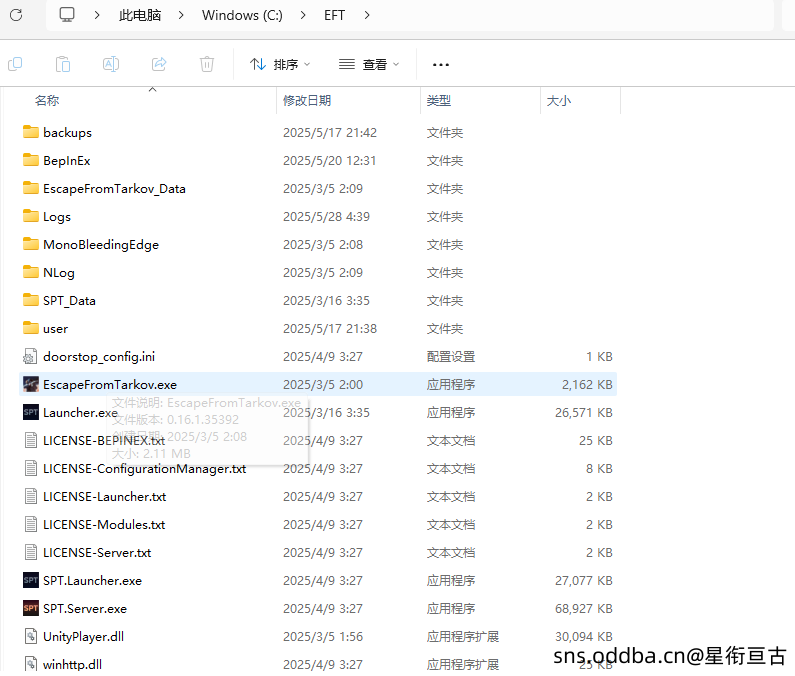Select the NLog folder icon
795x676 pixels.
coord(31,272)
